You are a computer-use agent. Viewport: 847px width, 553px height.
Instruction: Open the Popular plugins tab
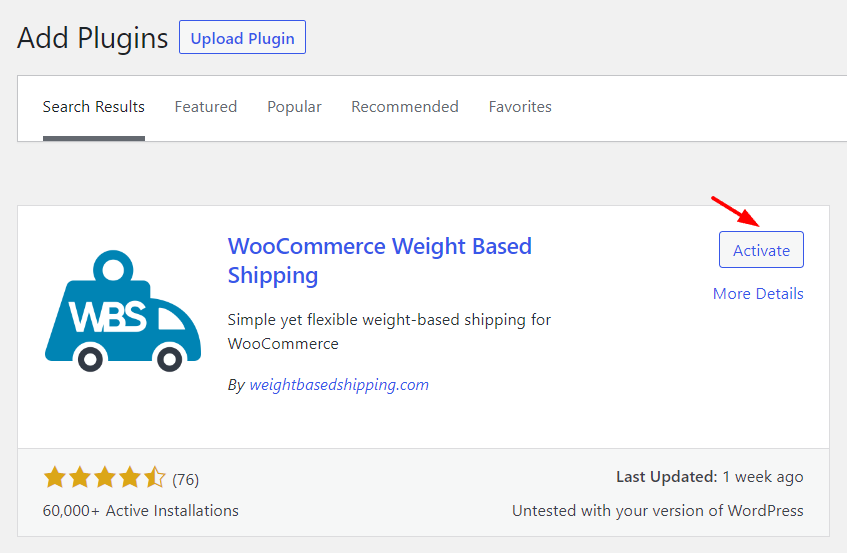coord(294,107)
